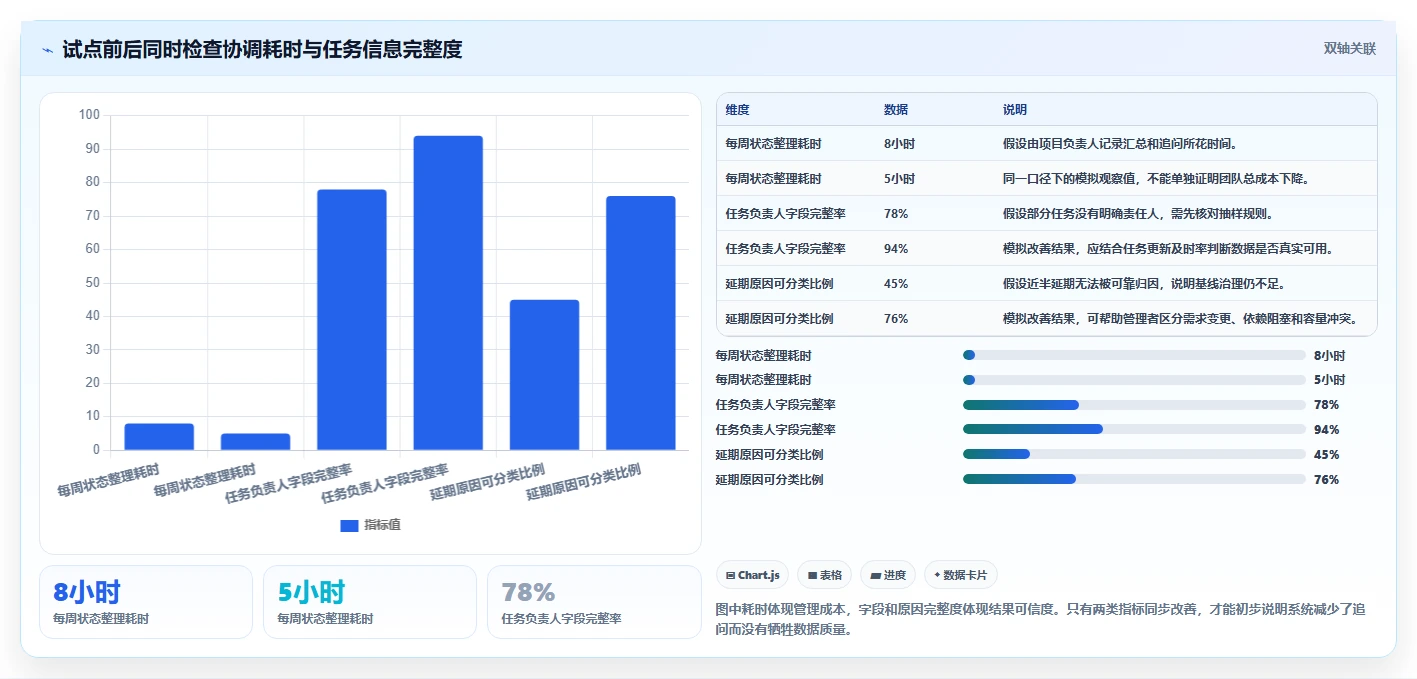Screen dimensions: 1417x679
Task: Click the chart bar reaching 78
Action: click(x=352, y=320)
